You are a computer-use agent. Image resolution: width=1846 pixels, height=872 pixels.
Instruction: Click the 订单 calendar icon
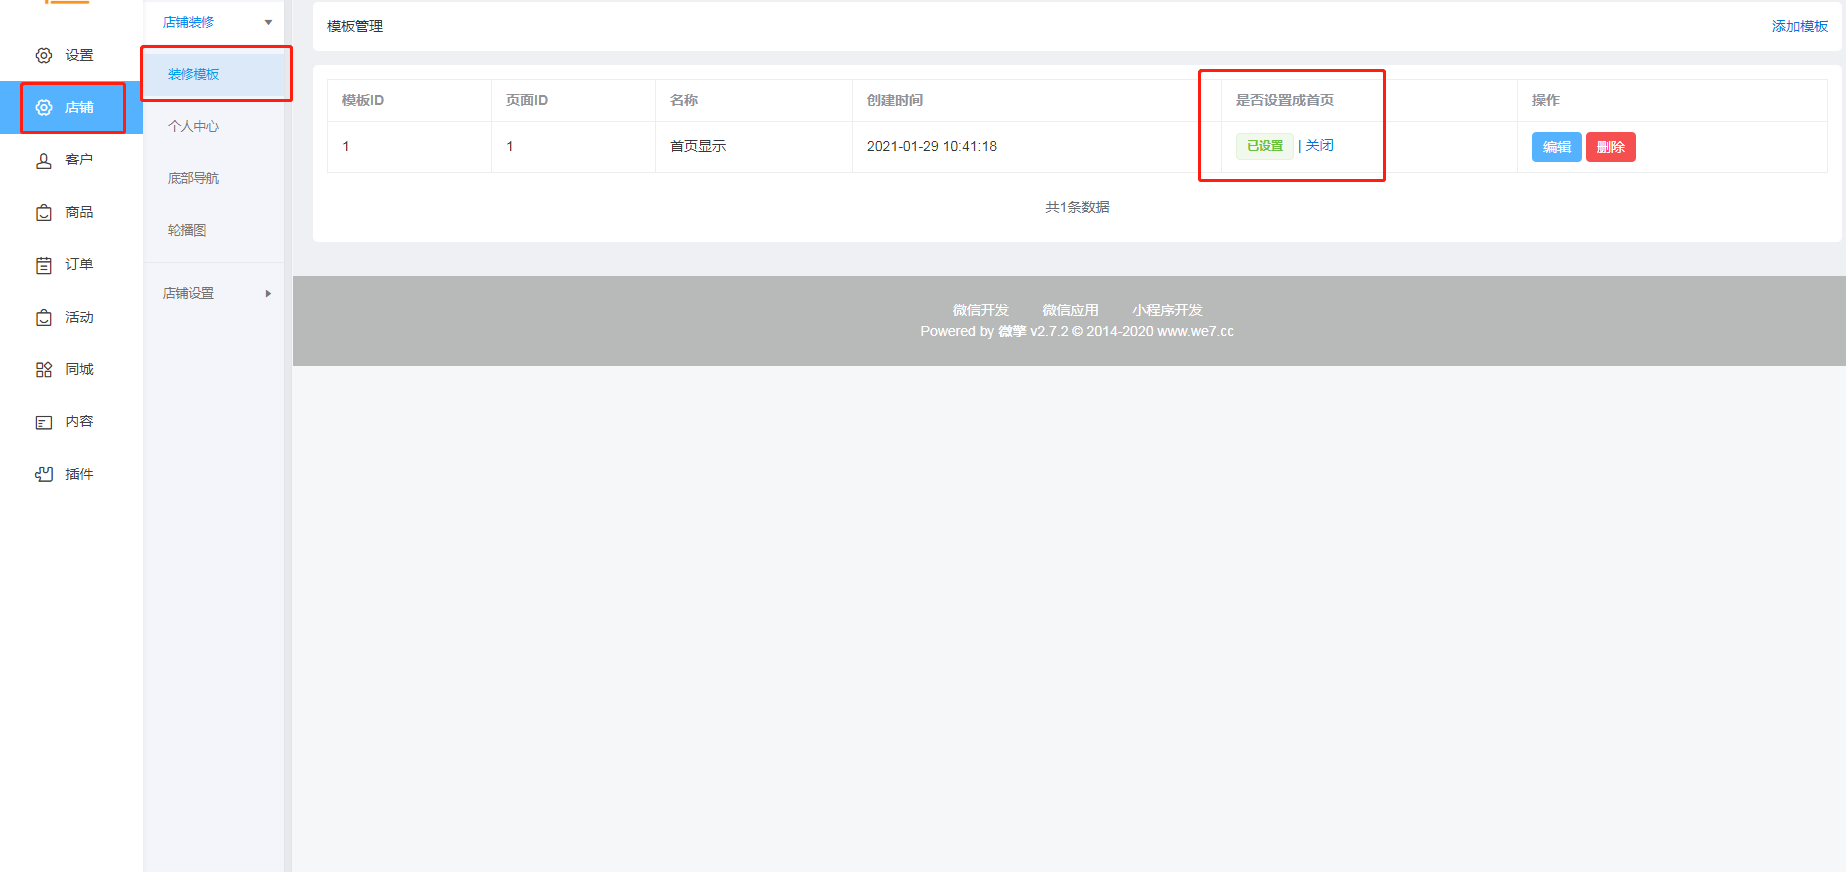click(x=44, y=265)
